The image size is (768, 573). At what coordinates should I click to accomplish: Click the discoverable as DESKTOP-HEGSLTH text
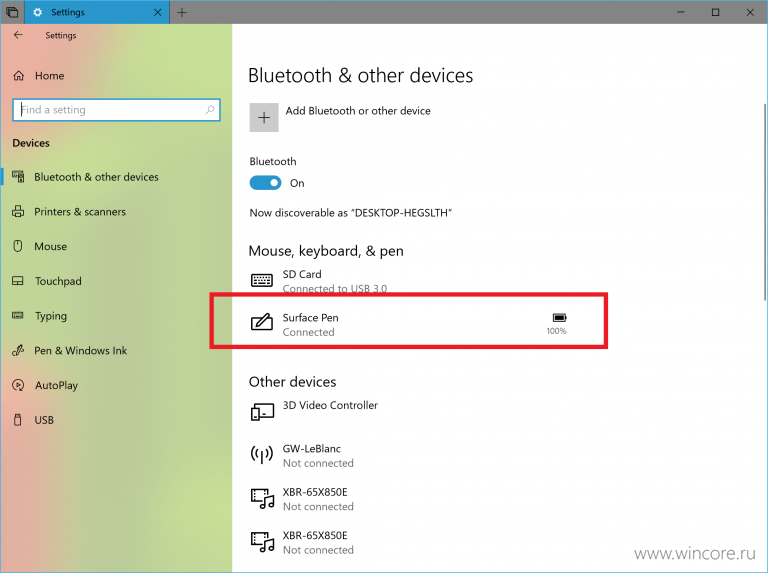[351, 213]
